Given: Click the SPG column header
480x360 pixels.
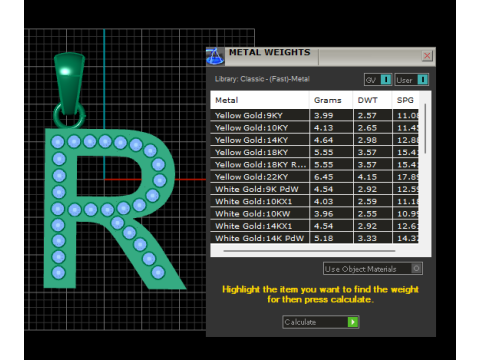Looking at the screenshot, I should click(x=405, y=100).
